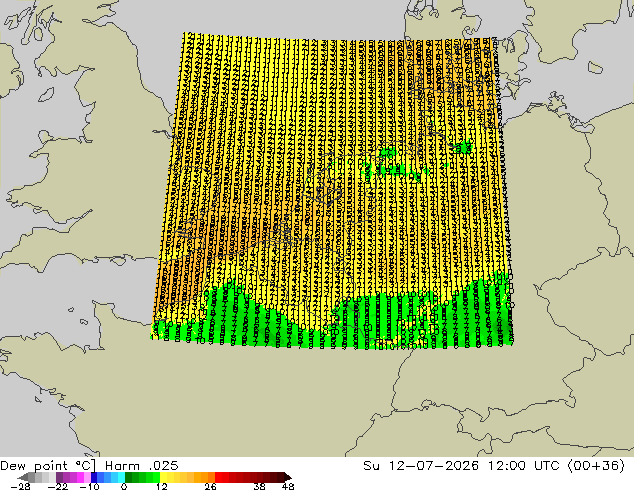
Task: Select the -28 label on the legend
Action: click(x=20, y=486)
